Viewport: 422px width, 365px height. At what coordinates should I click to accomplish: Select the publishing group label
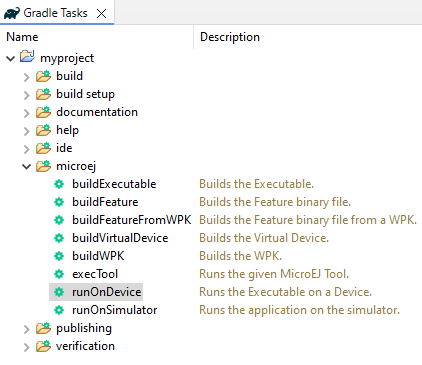(84, 328)
